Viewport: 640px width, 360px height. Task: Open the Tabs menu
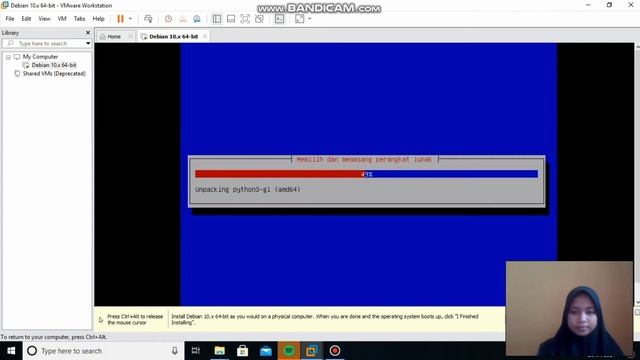(79, 19)
